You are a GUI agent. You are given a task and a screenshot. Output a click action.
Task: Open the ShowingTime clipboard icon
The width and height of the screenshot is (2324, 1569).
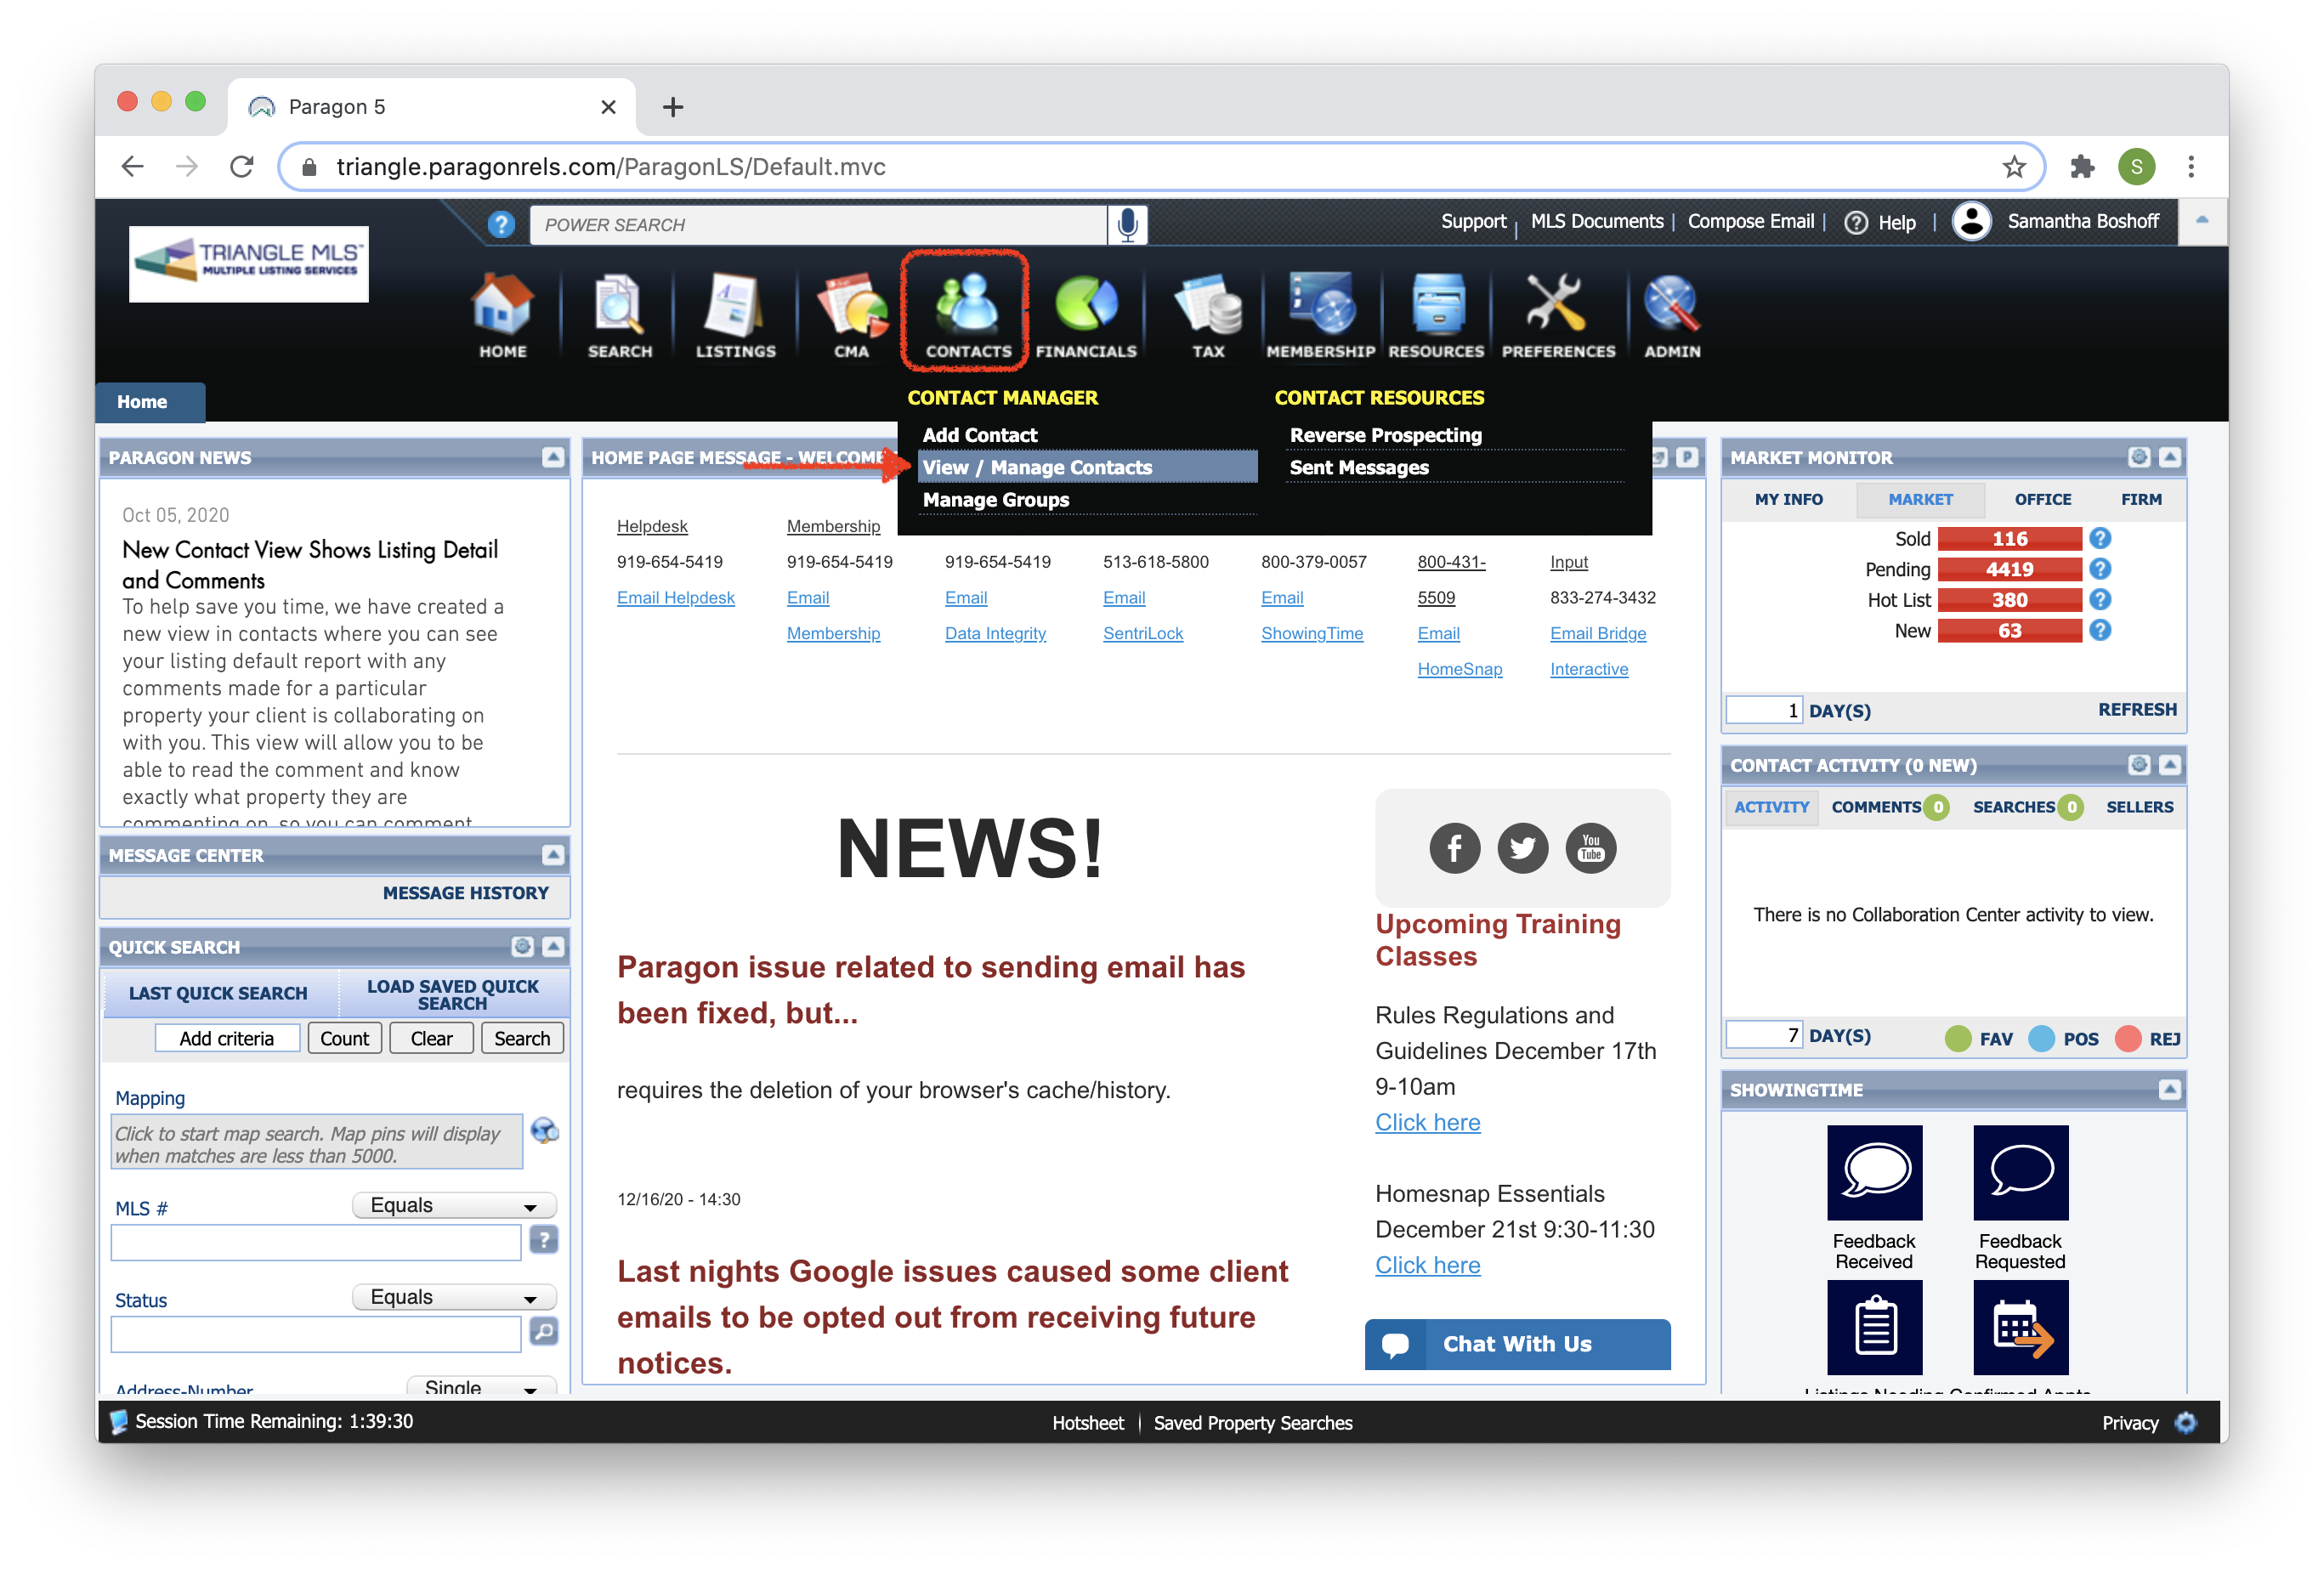(1874, 1327)
